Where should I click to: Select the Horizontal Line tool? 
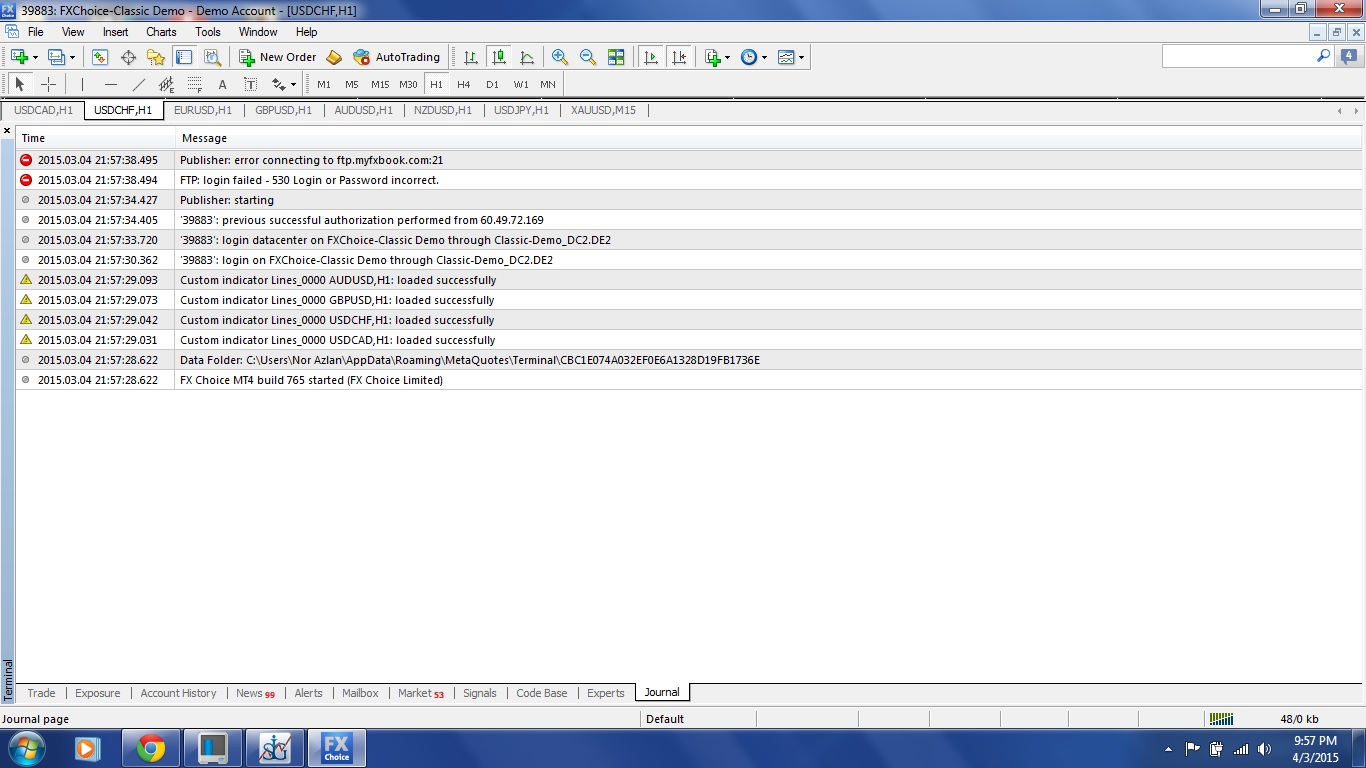pos(110,84)
